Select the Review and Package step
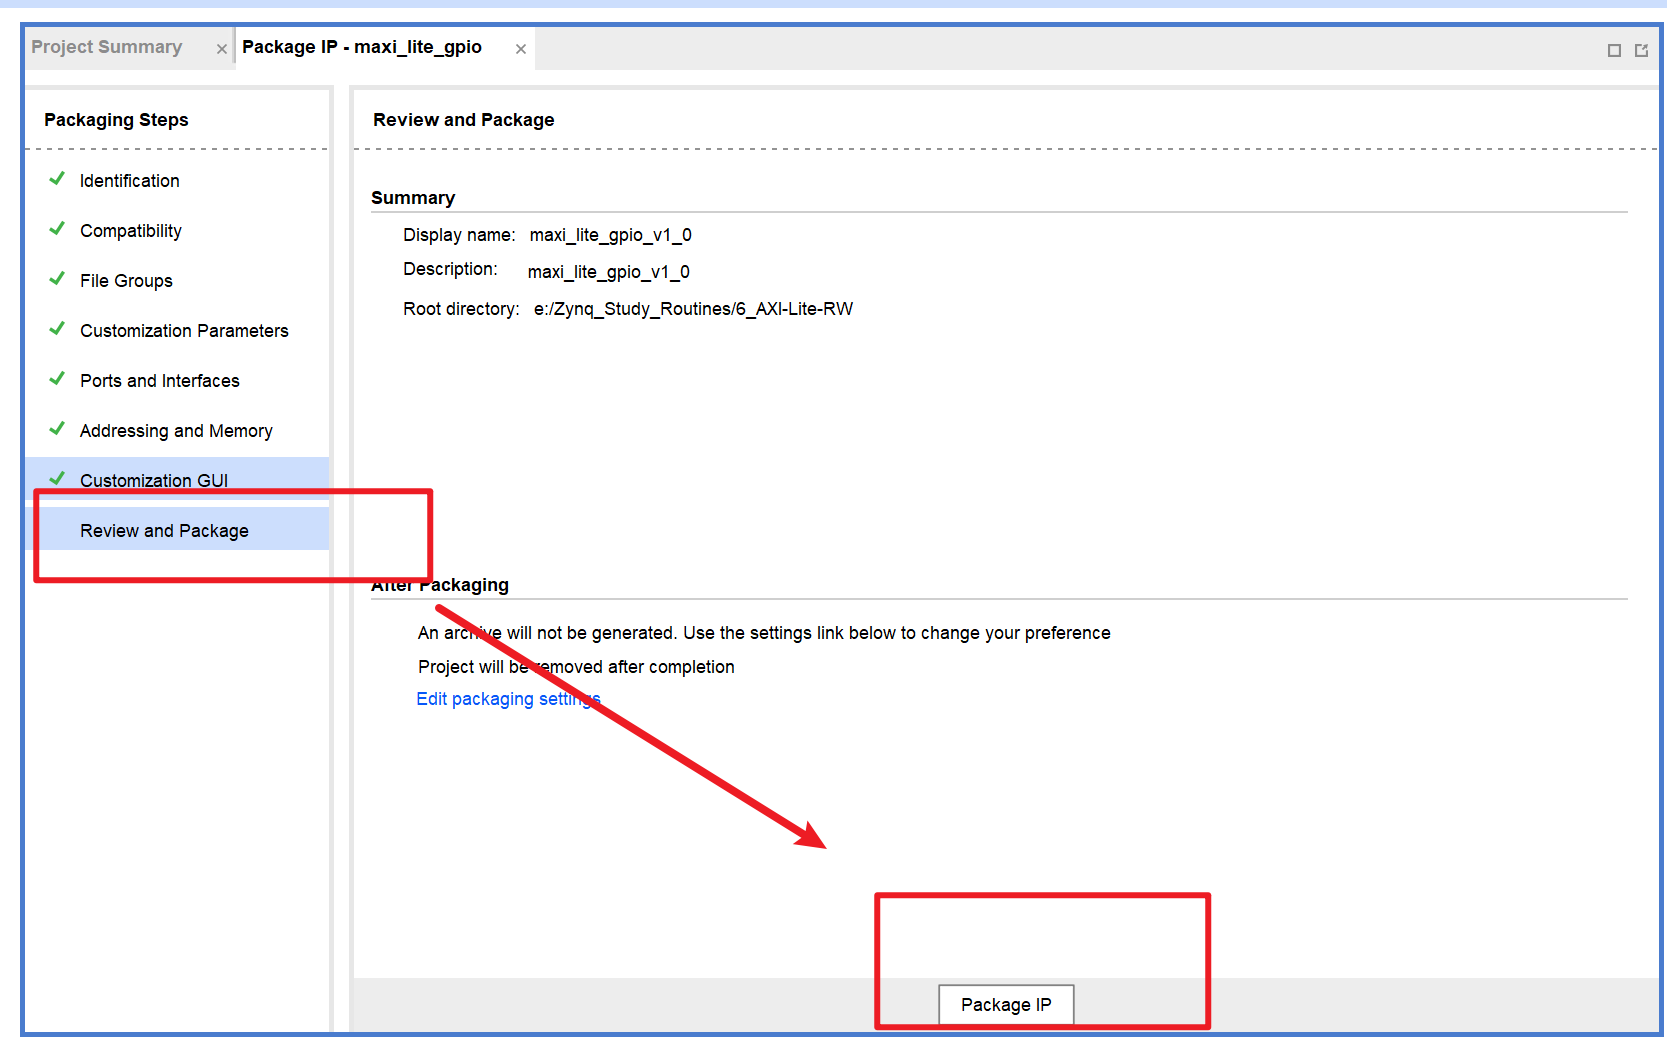Image resolution: width=1667 pixels, height=1047 pixels. [x=164, y=531]
